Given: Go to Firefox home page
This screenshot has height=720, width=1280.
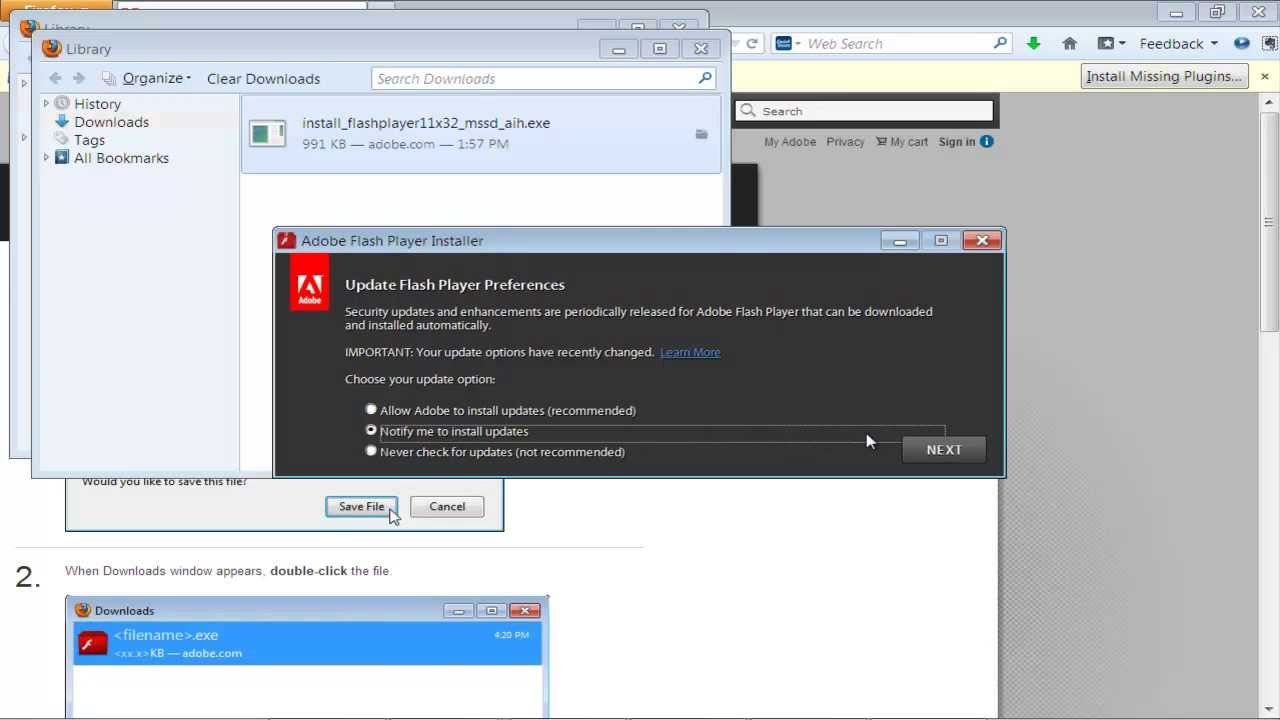Looking at the screenshot, I should pos(1069,43).
